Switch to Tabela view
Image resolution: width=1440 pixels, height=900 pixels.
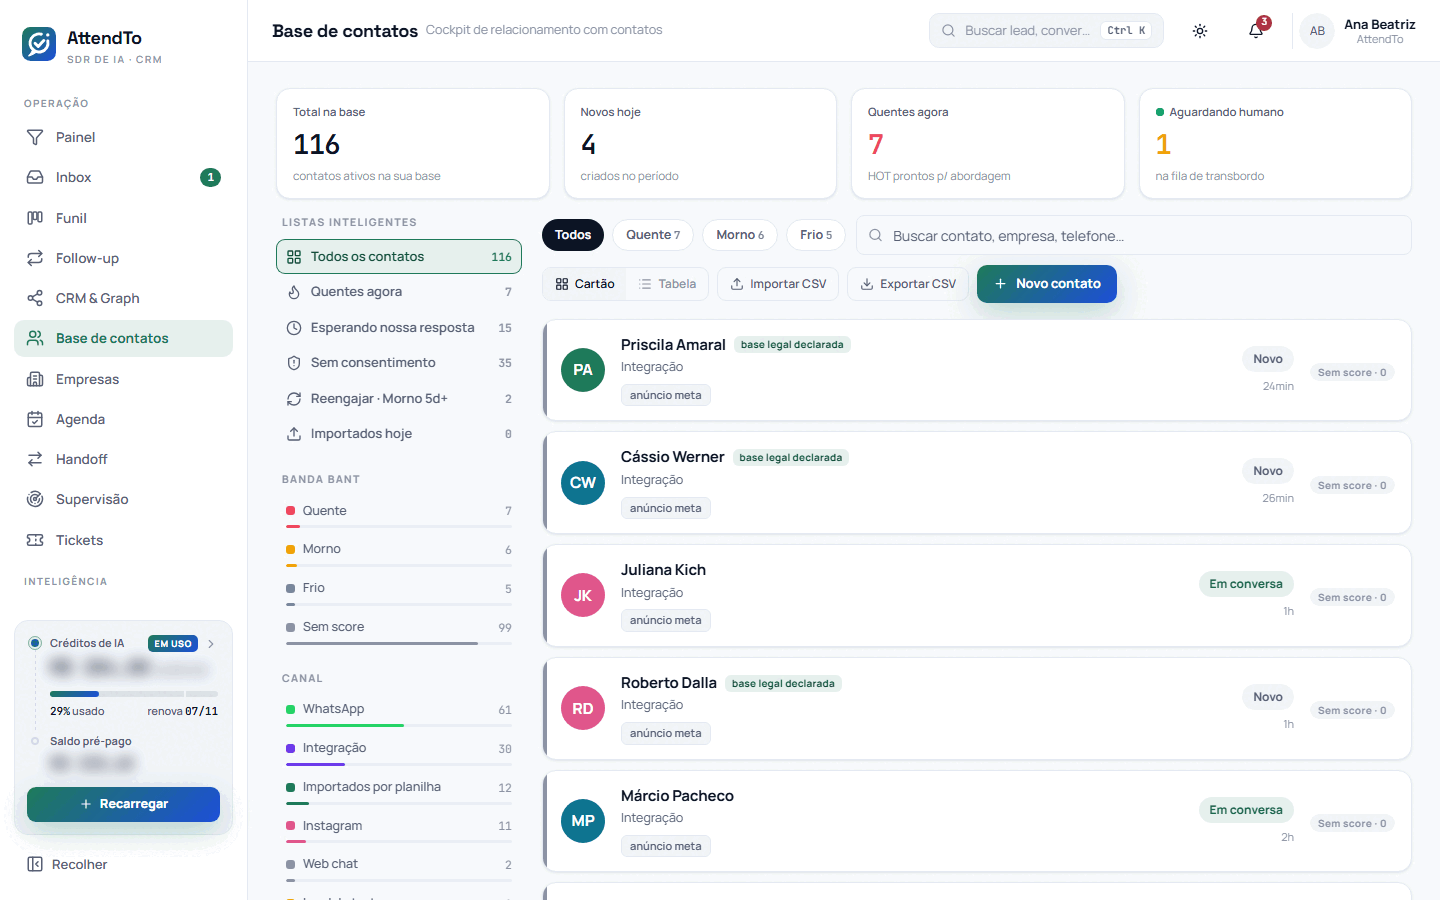(668, 284)
